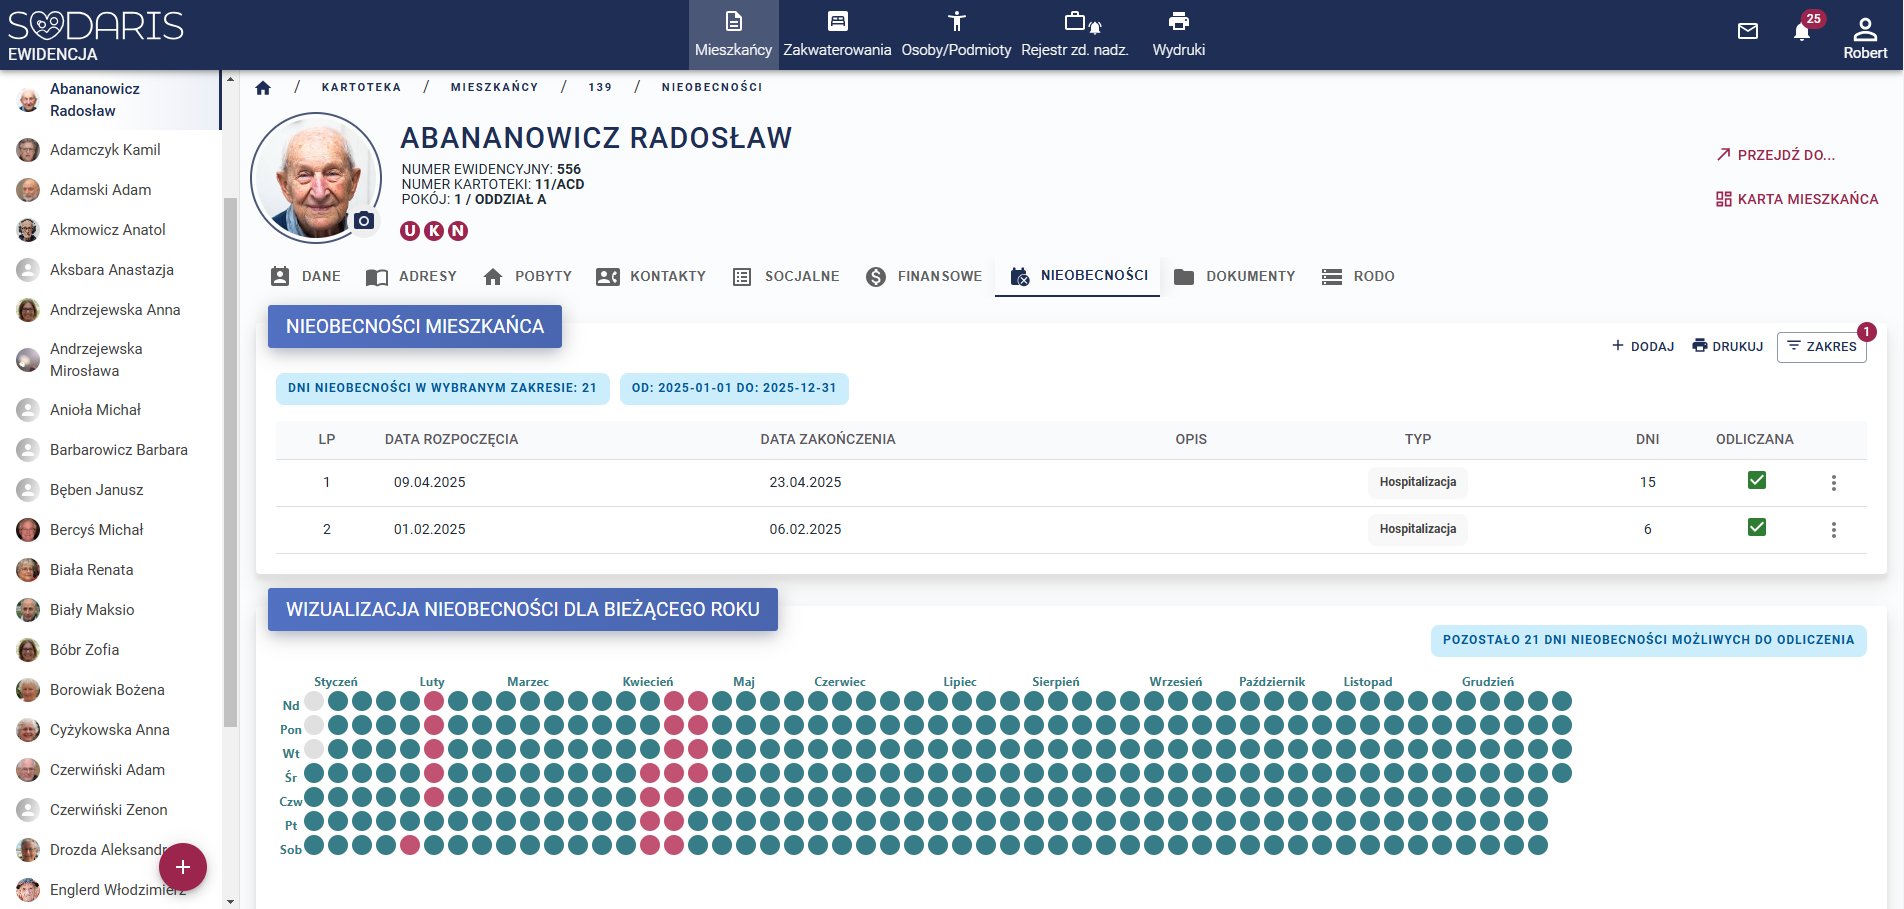
Task: Click pink absence dot in Luty Sunday row
Action: pyautogui.click(x=434, y=701)
